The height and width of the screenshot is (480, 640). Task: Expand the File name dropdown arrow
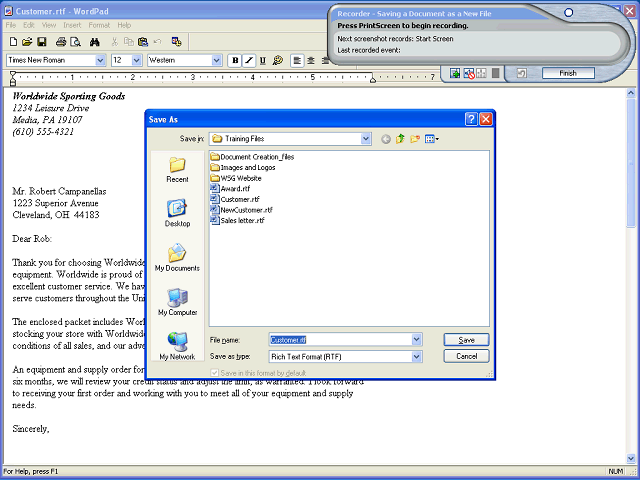416,340
